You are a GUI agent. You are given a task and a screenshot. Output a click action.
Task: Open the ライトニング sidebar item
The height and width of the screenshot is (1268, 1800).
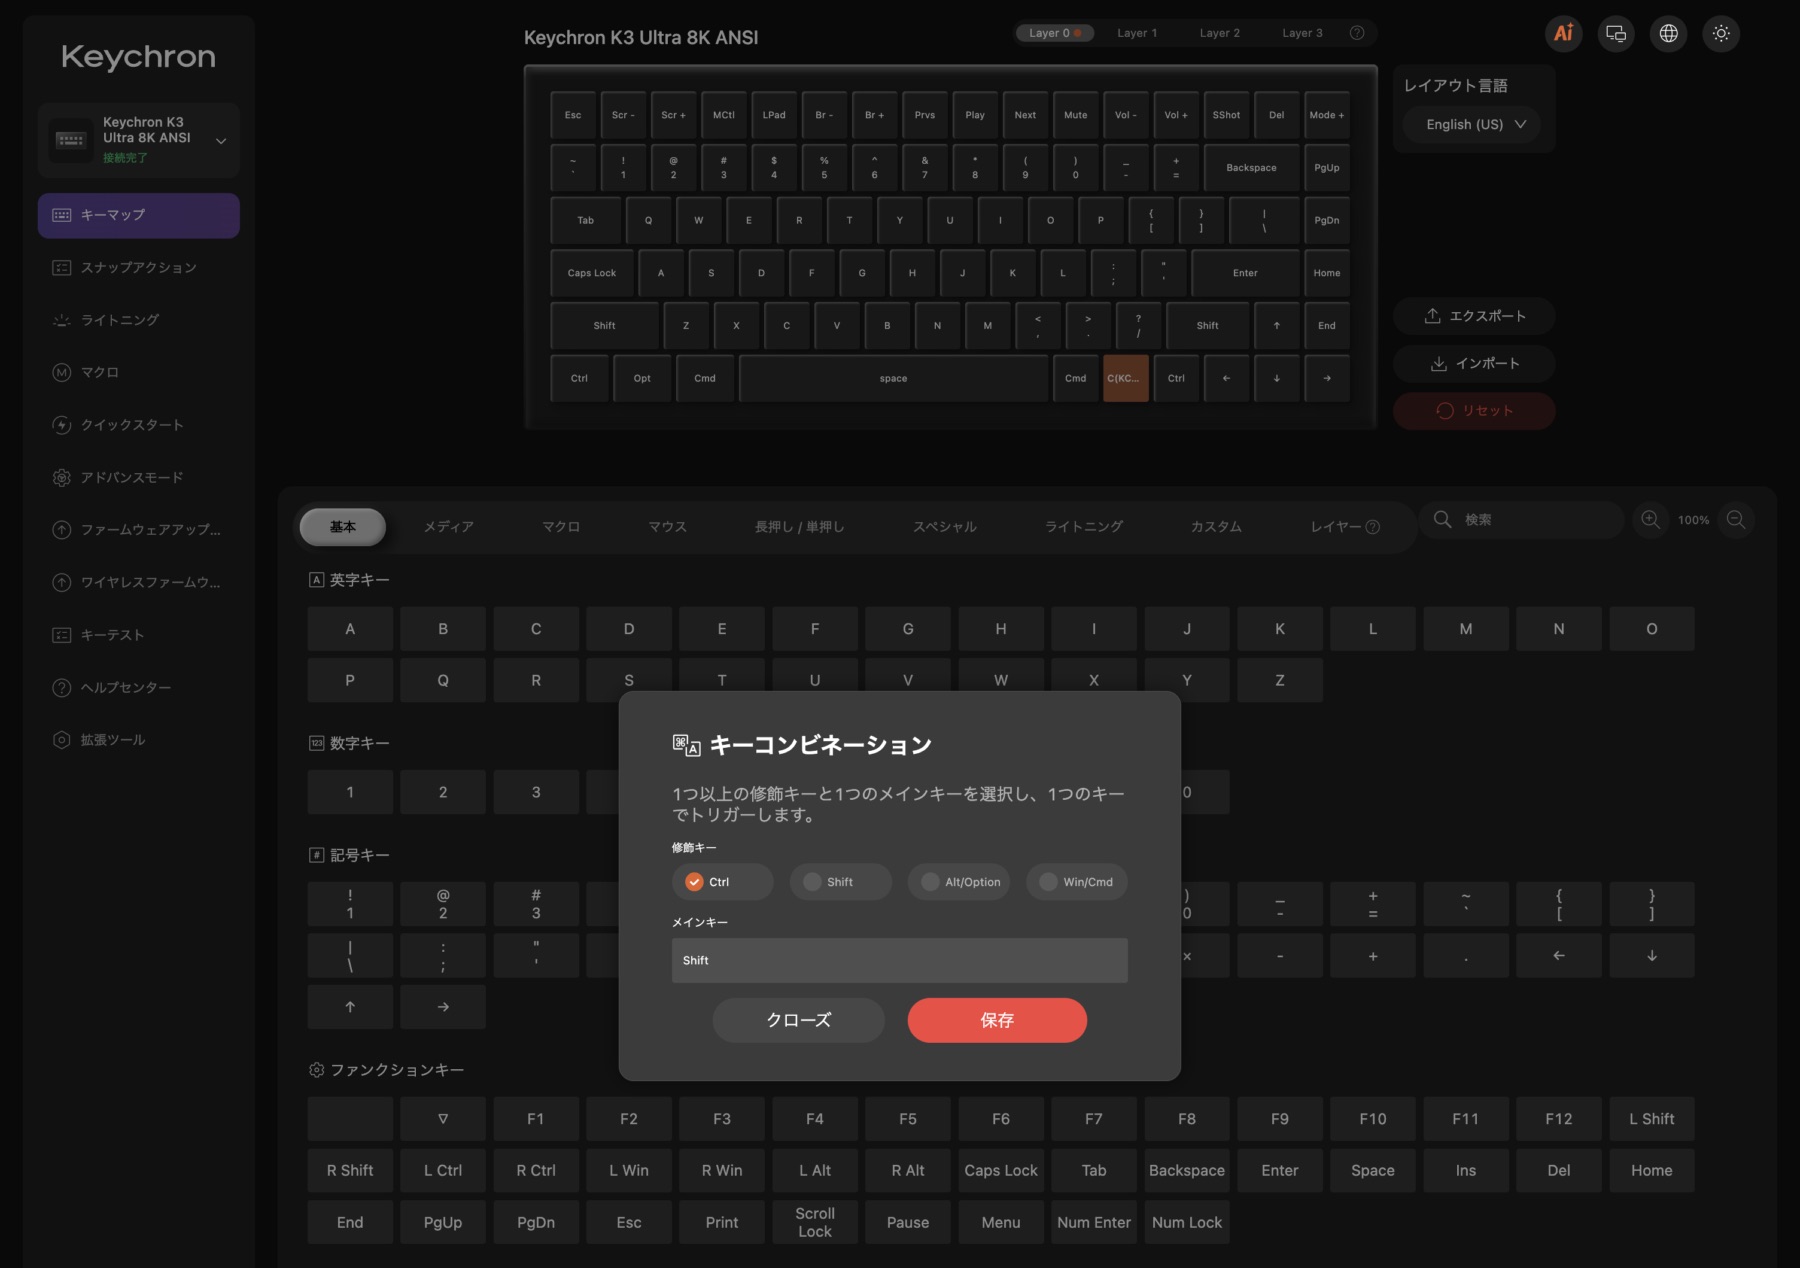point(138,320)
